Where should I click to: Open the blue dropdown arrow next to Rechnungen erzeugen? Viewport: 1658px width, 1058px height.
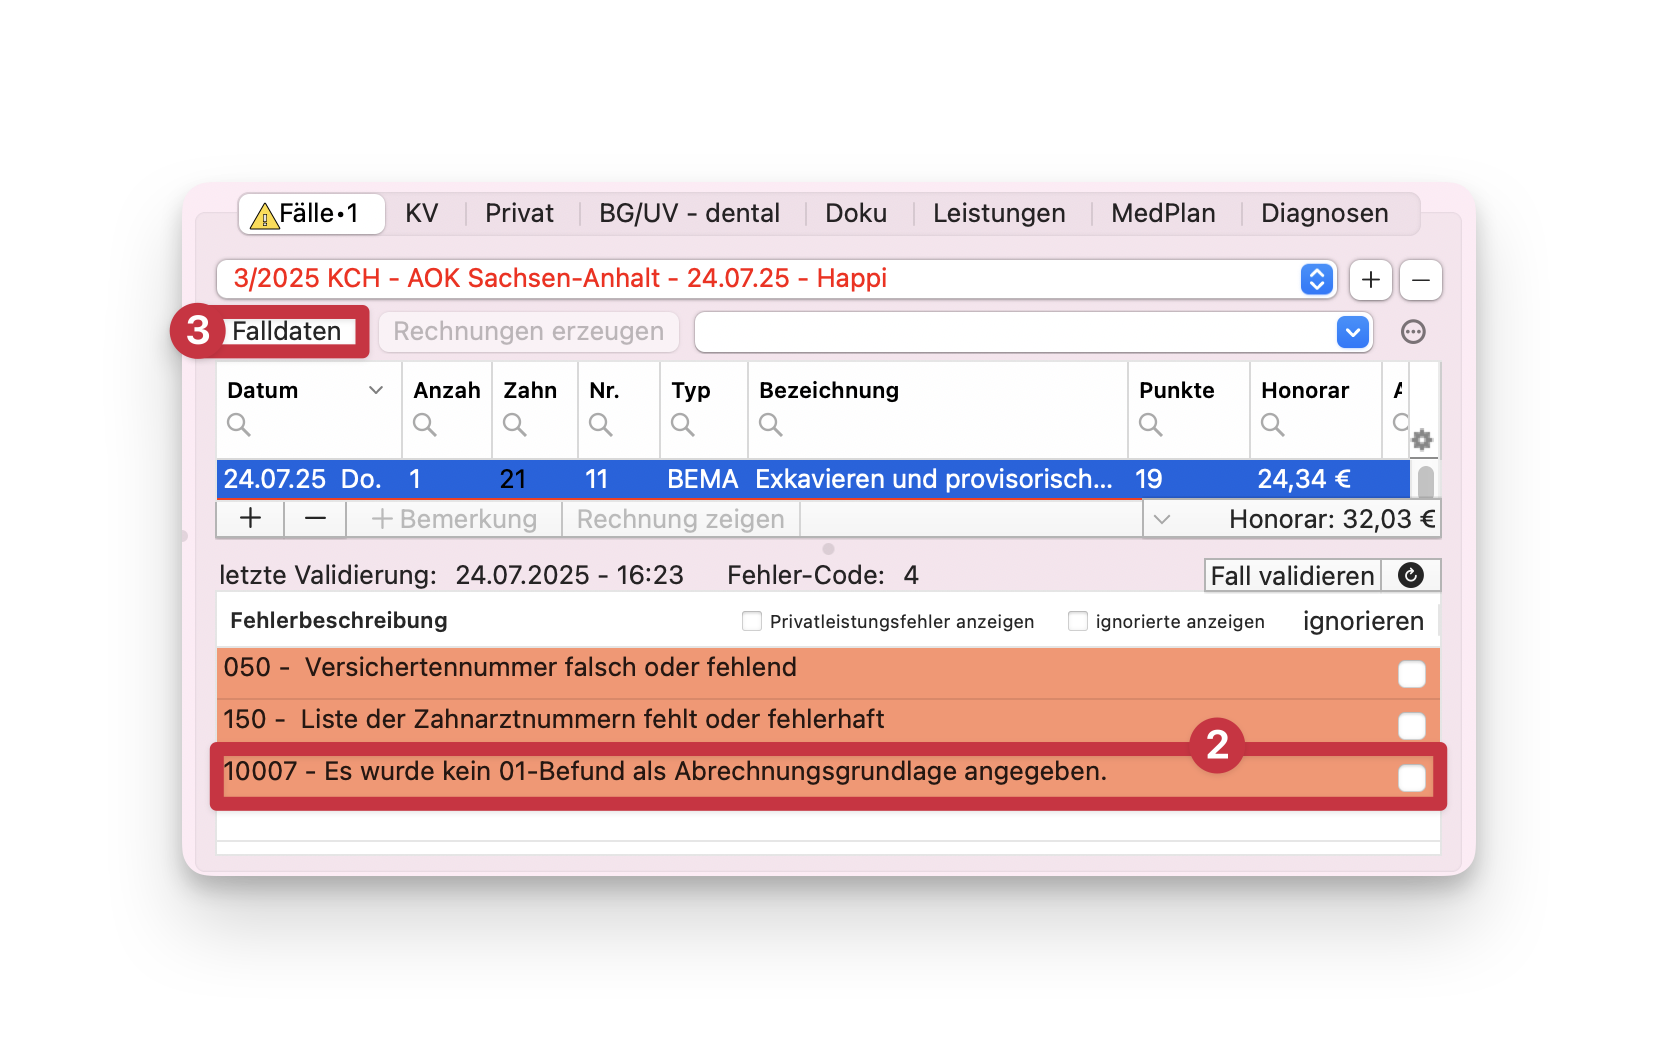[x=1352, y=332]
